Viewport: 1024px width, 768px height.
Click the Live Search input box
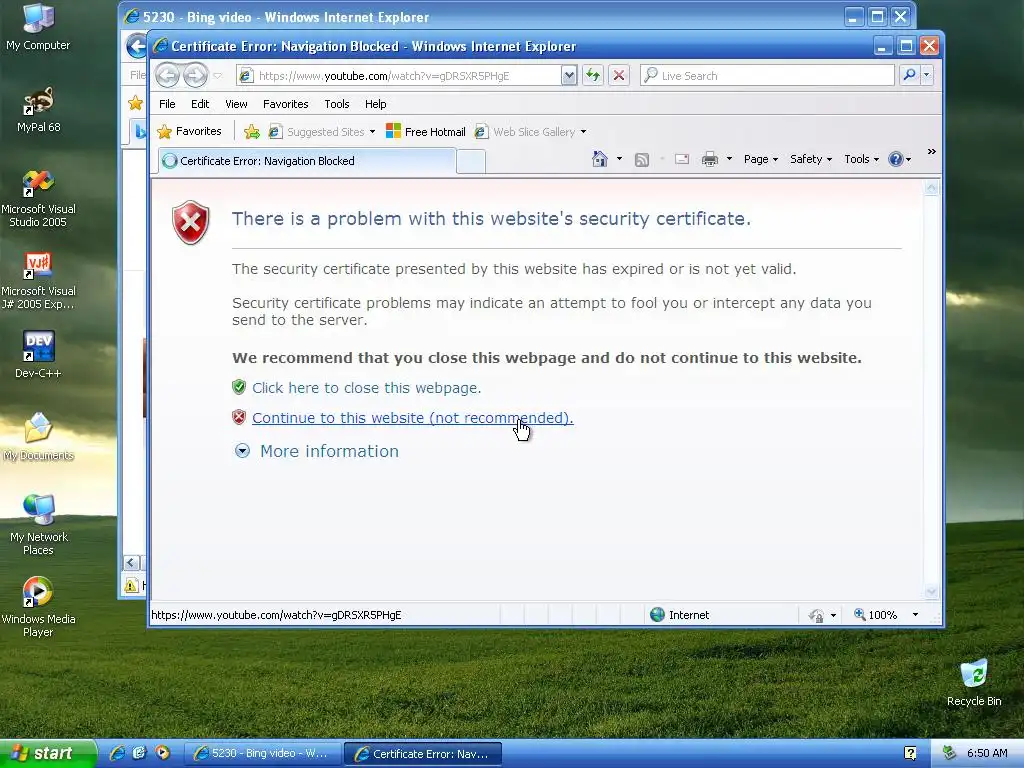click(768, 76)
